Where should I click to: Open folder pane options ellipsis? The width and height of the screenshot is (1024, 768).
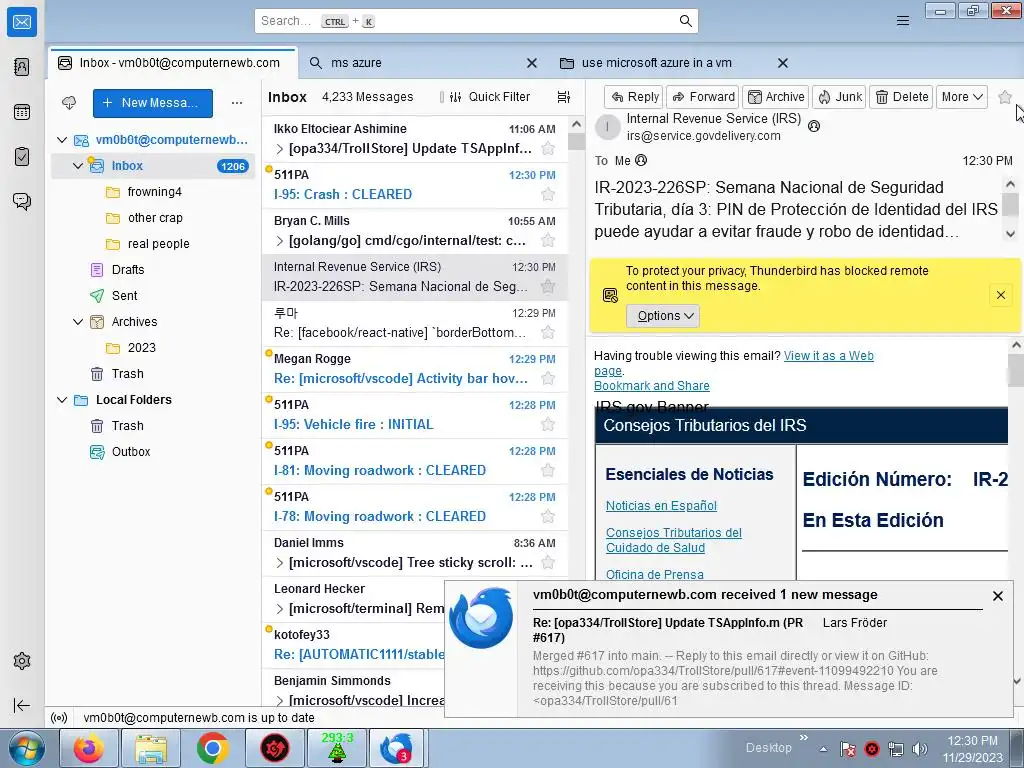[237, 103]
